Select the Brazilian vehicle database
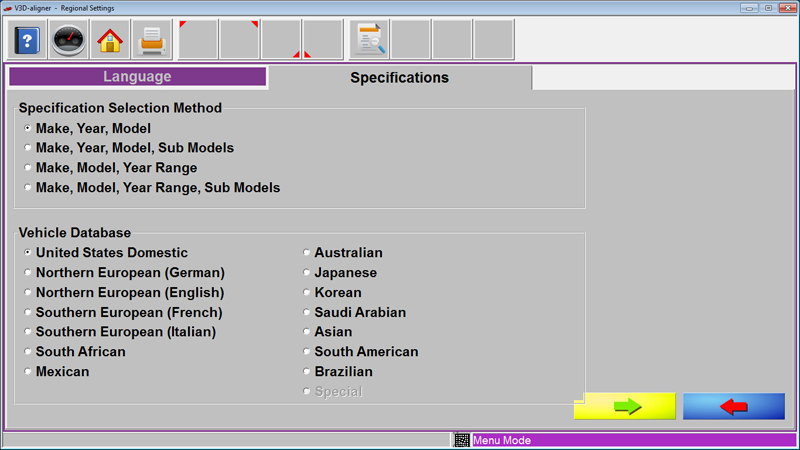 (x=338, y=371)
